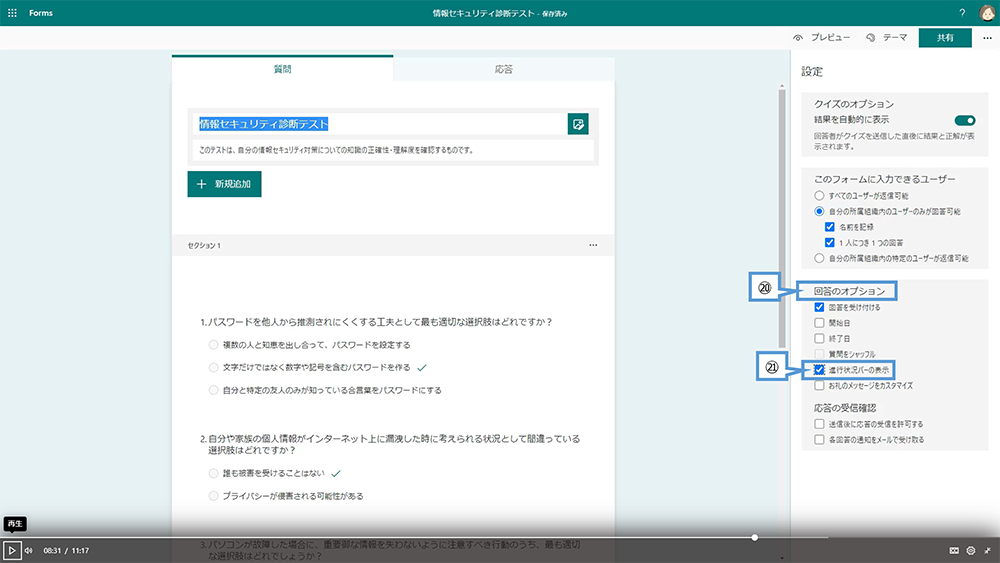Toggle 進行状況バーの表示 checkbox
The image size is (1000, 563).
pos(819,370)
